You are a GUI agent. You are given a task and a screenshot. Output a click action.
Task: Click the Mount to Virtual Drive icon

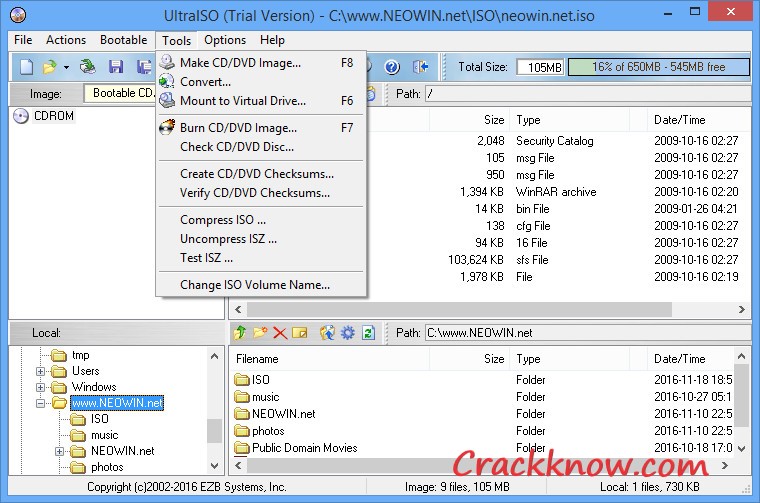[x=167, y=100]
